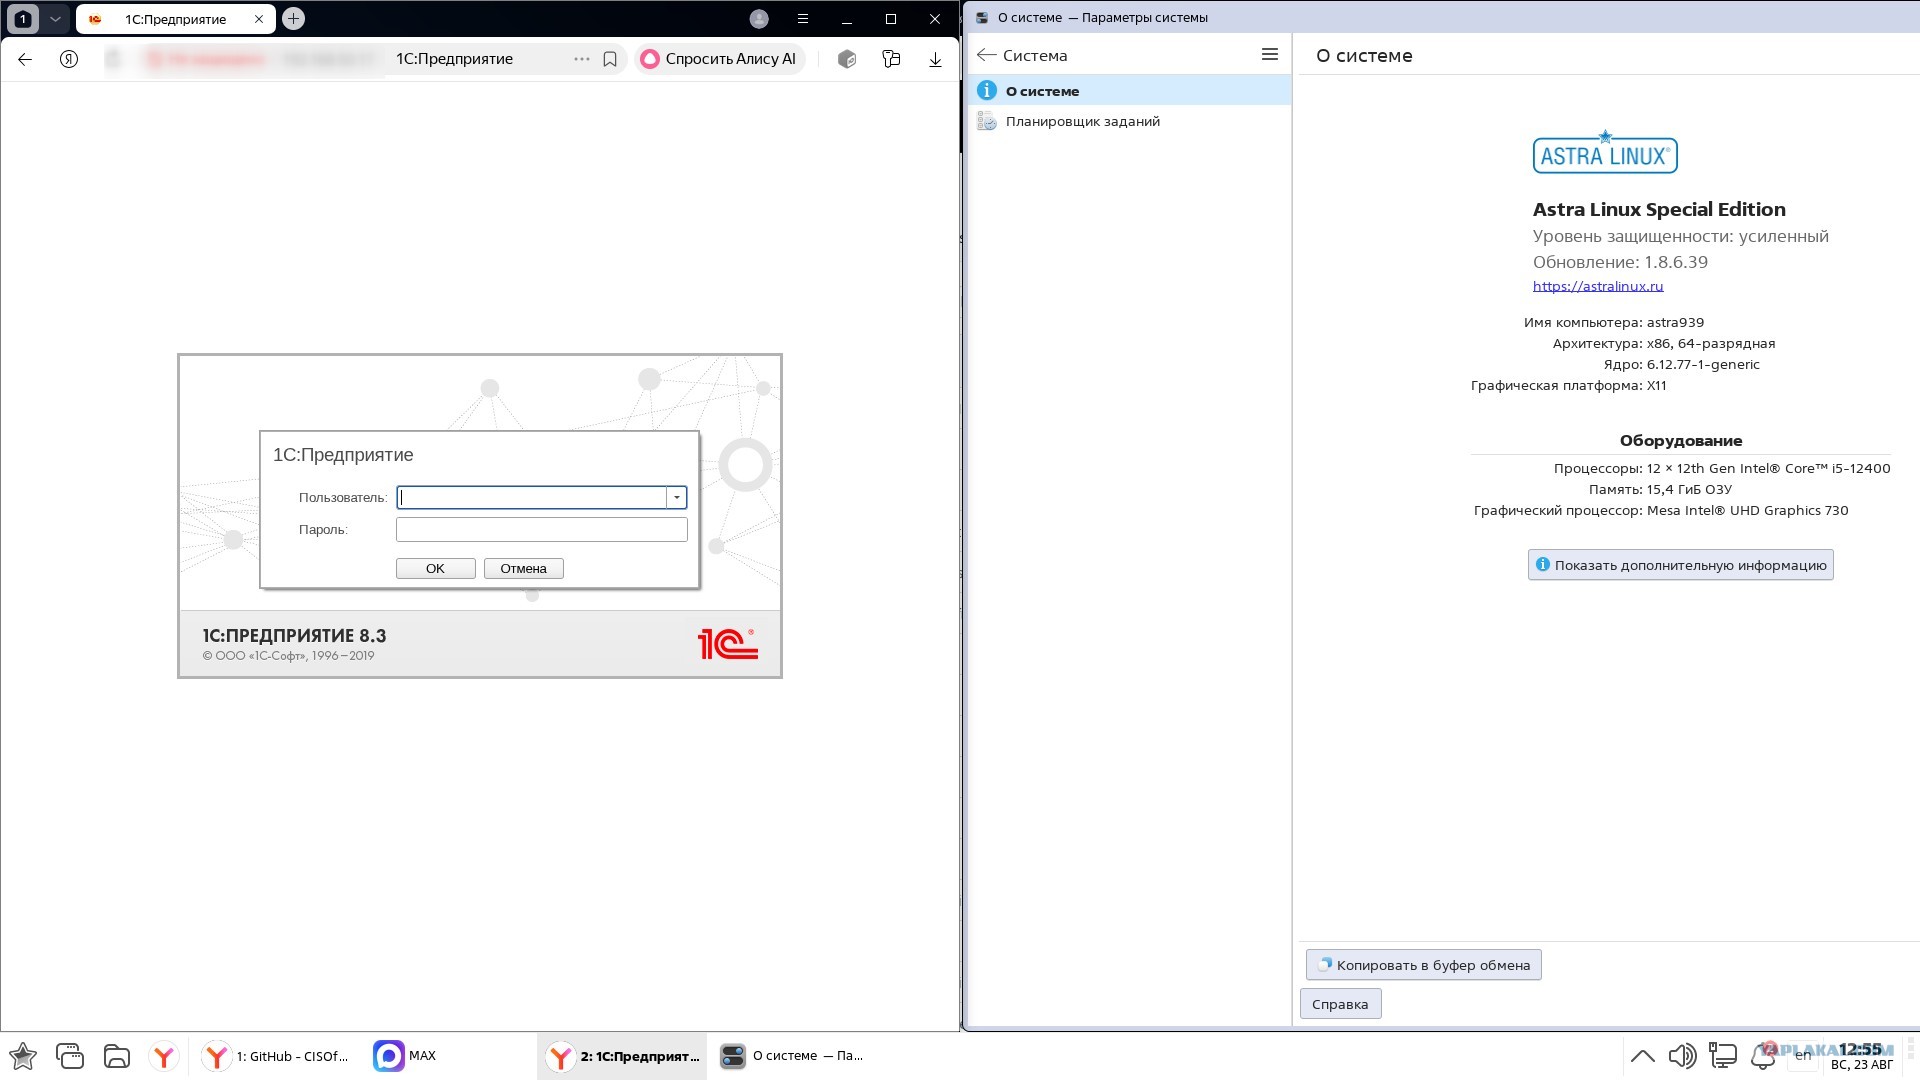Open the browser downloads panel

click(935, 59)
